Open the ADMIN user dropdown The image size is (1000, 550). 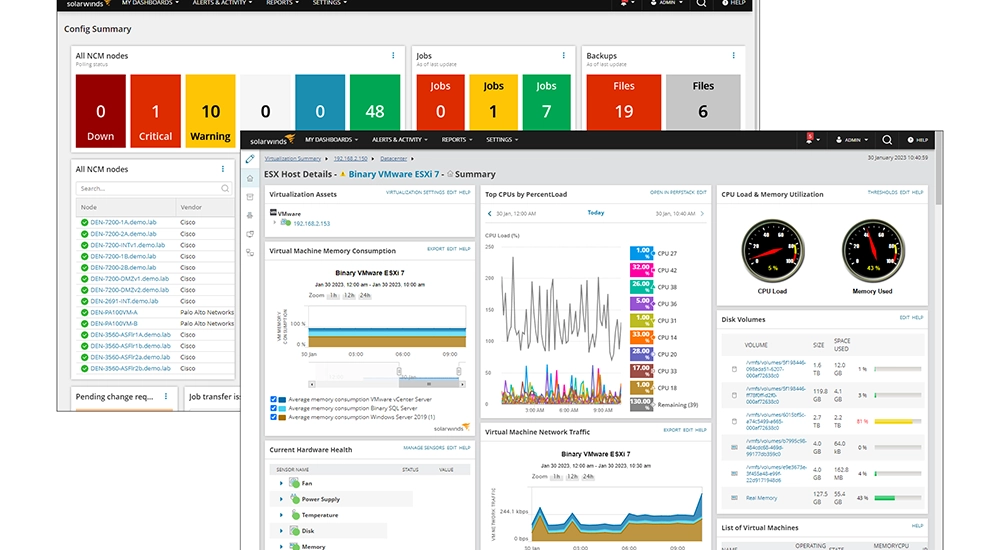(x=852, y=140)
